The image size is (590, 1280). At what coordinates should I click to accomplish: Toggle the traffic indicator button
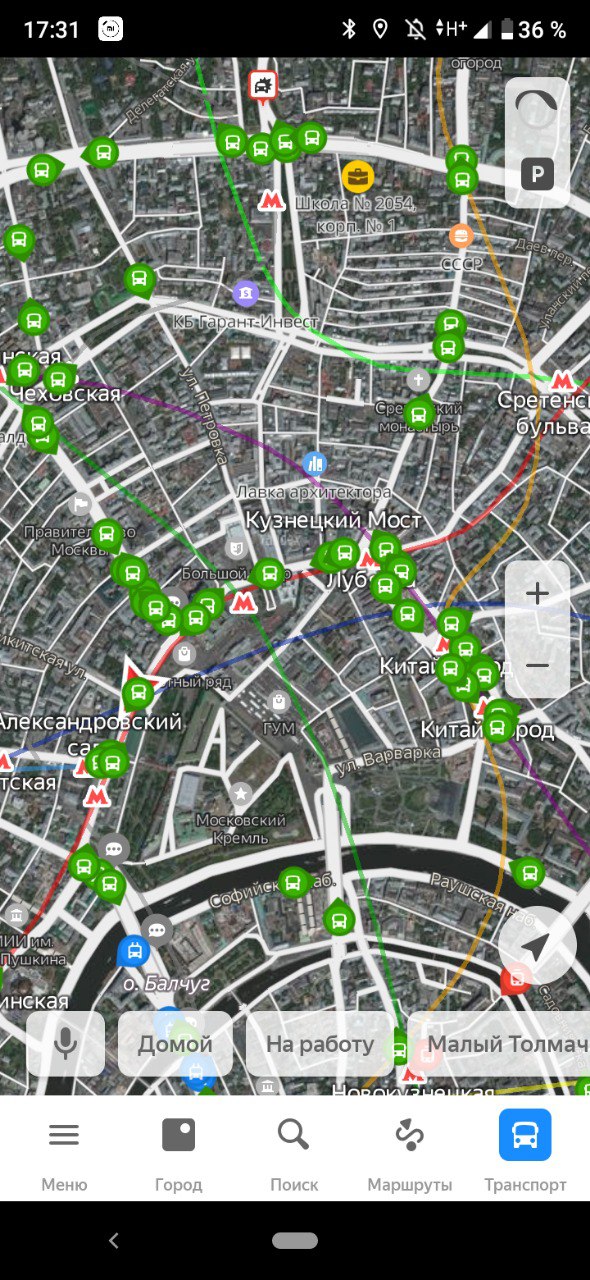tap(537, 110)
